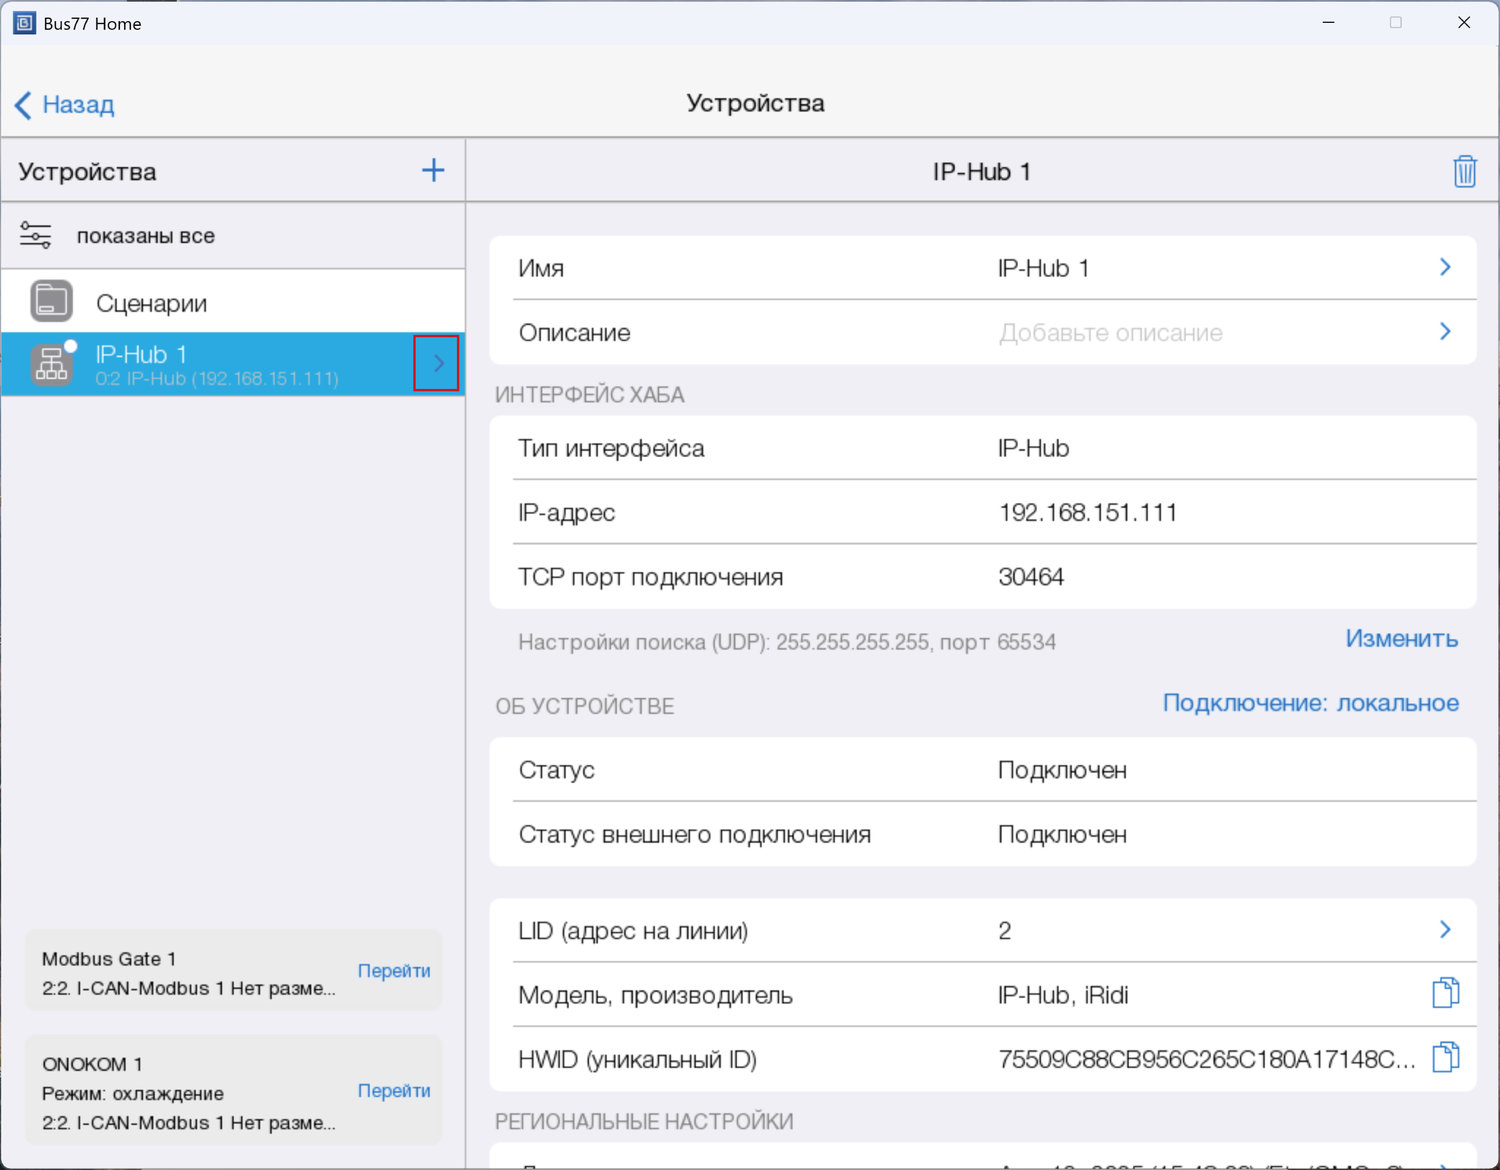Click the Подключение: локальное link
This screenshot has width=1500, height=1170.
tap(1310, 703)
